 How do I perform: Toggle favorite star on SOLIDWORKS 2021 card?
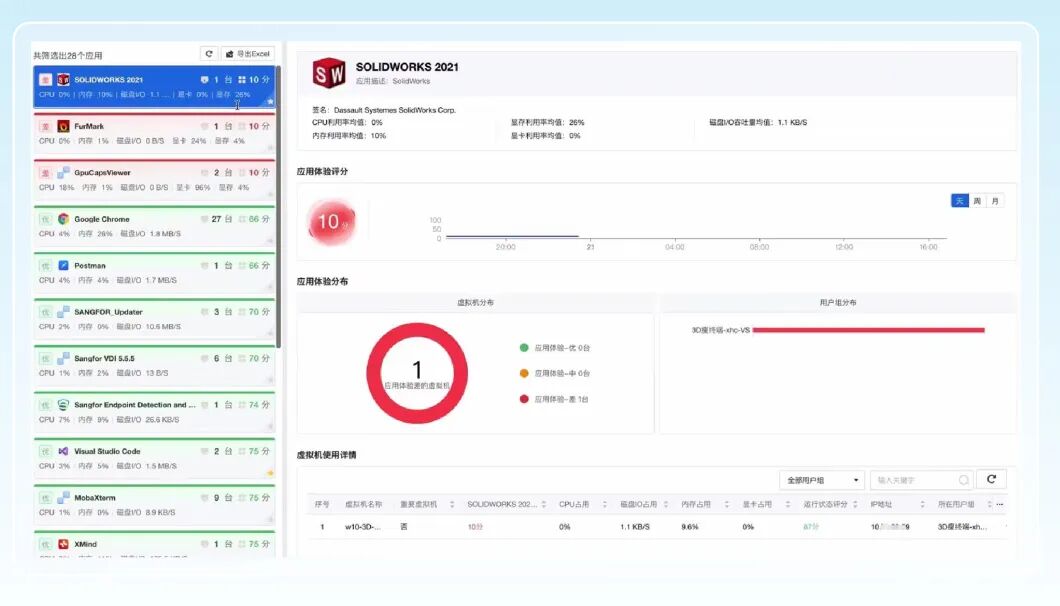click(x=270, y=101)
